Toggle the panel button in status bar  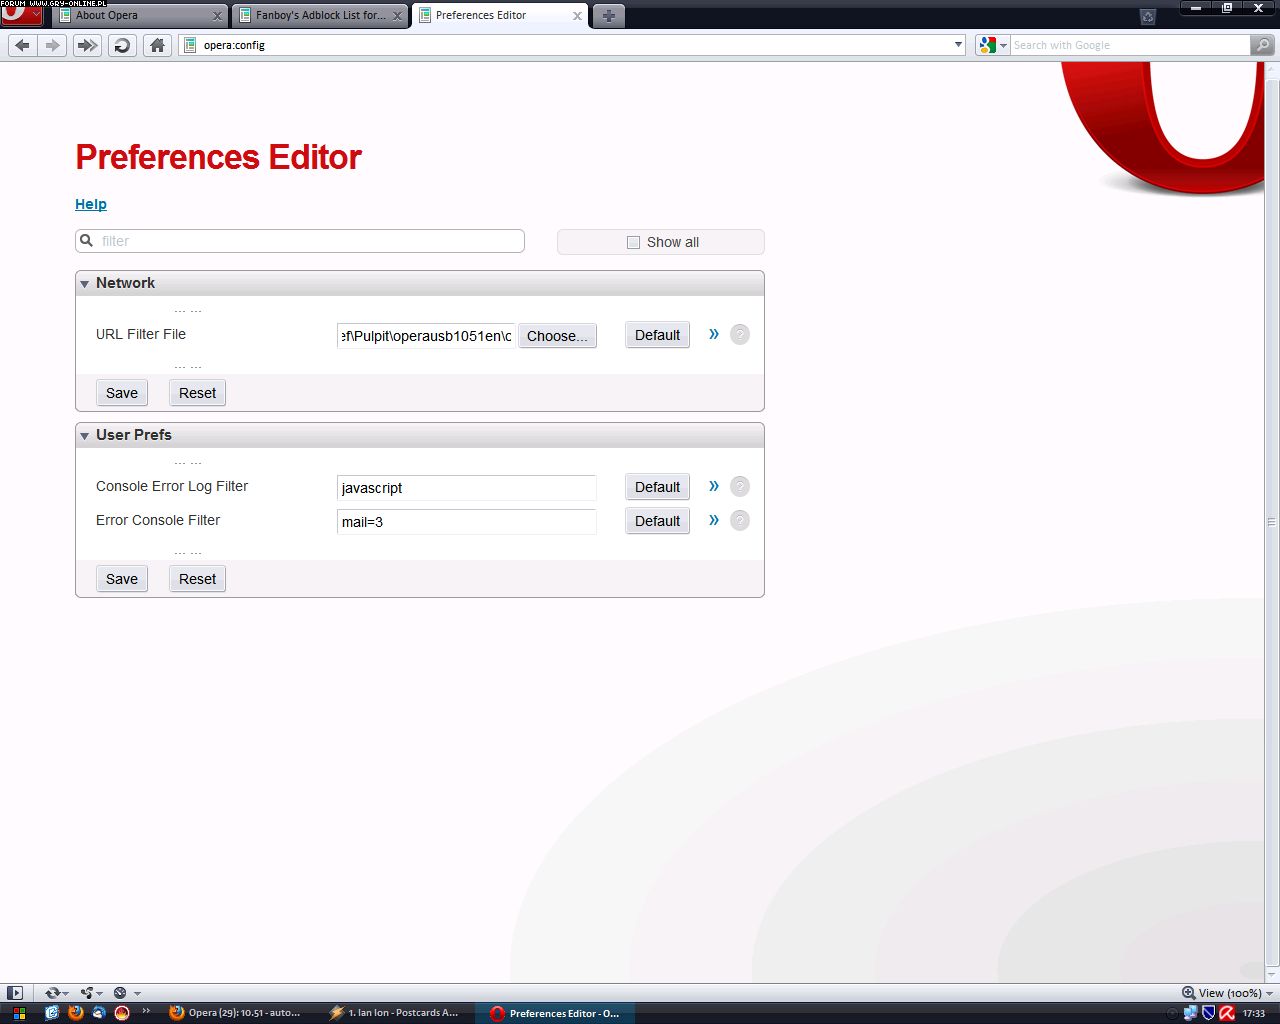tap(14, 993)
